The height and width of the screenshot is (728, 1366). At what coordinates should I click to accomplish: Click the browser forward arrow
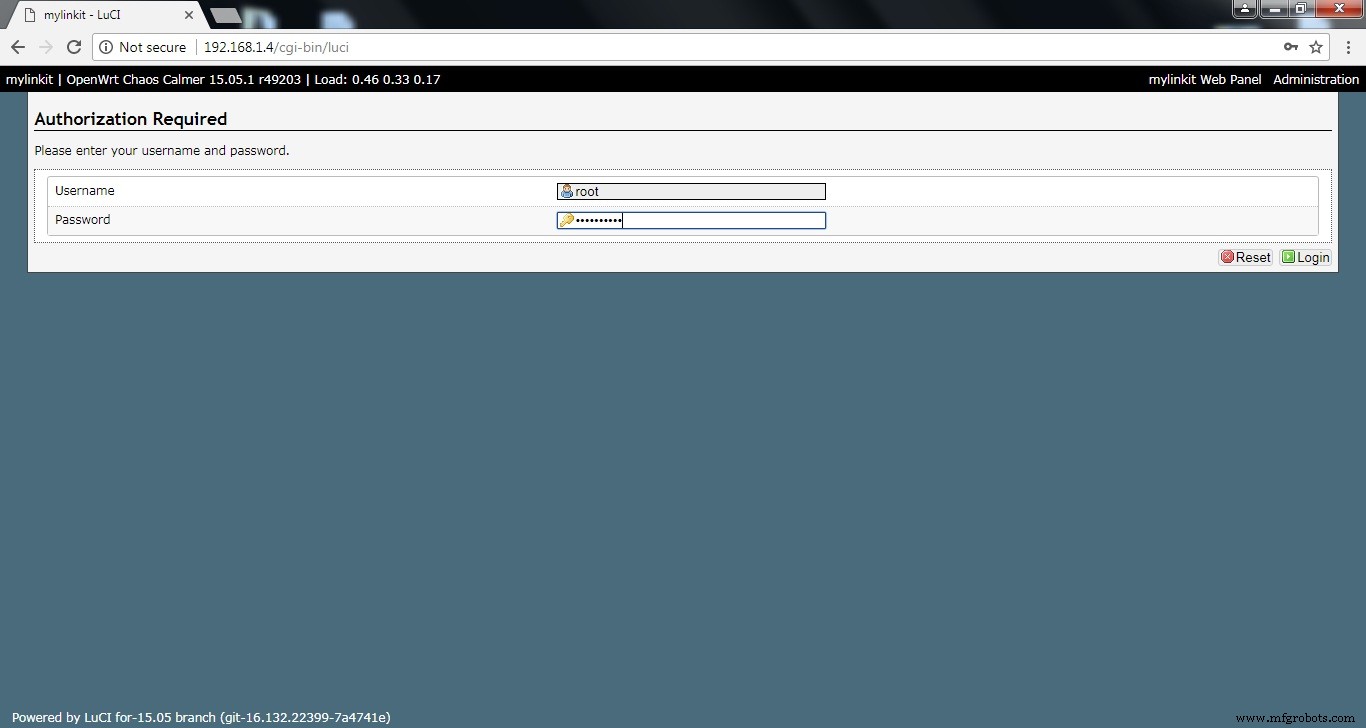(x=46, y=47)
